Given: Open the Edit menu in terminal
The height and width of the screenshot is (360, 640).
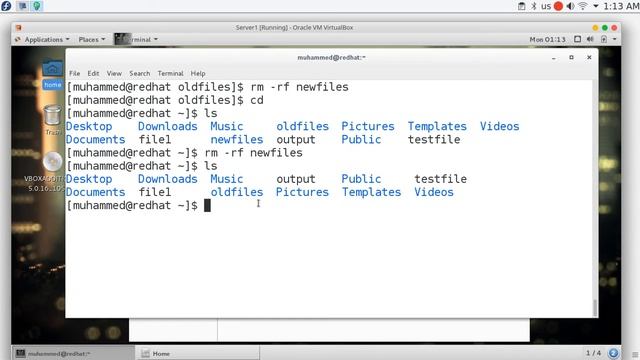Looking at the screenshot, I should point(93,73).
